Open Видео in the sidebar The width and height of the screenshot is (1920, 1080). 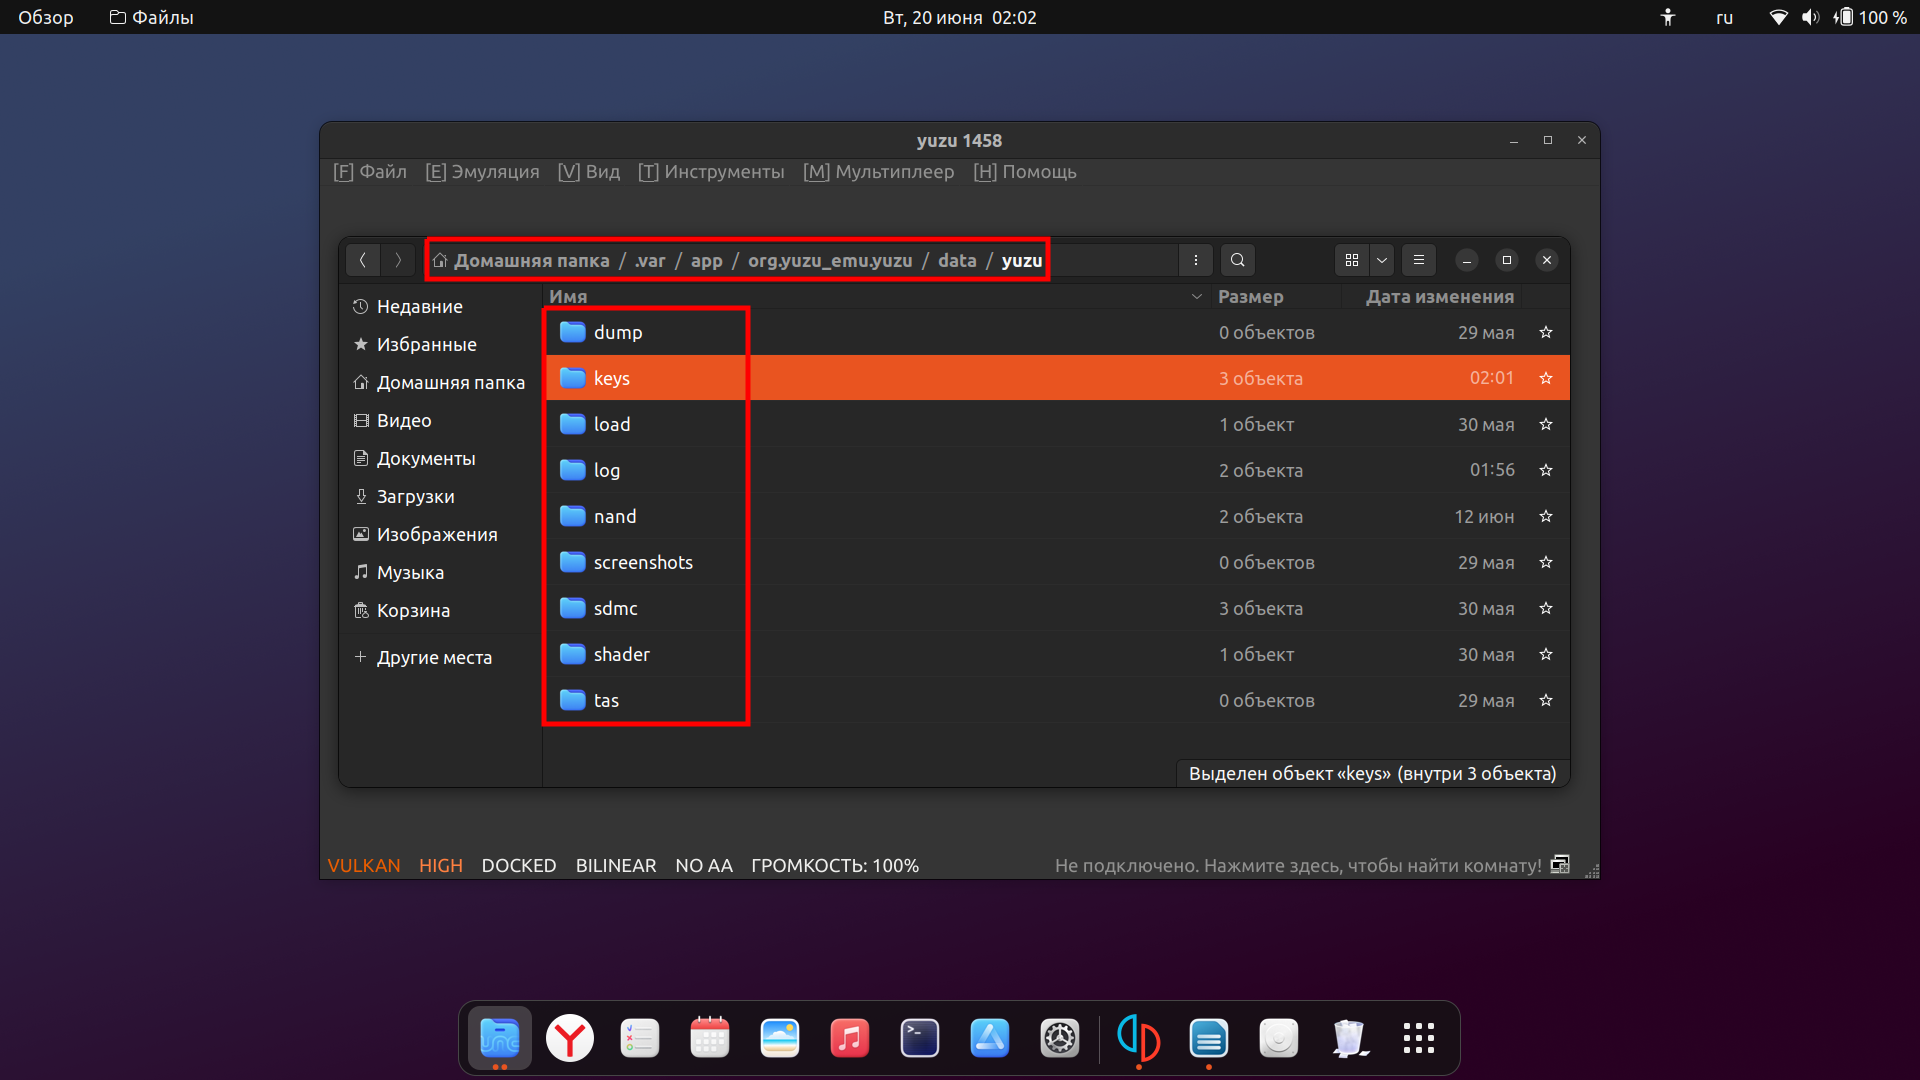click(440, 420)
